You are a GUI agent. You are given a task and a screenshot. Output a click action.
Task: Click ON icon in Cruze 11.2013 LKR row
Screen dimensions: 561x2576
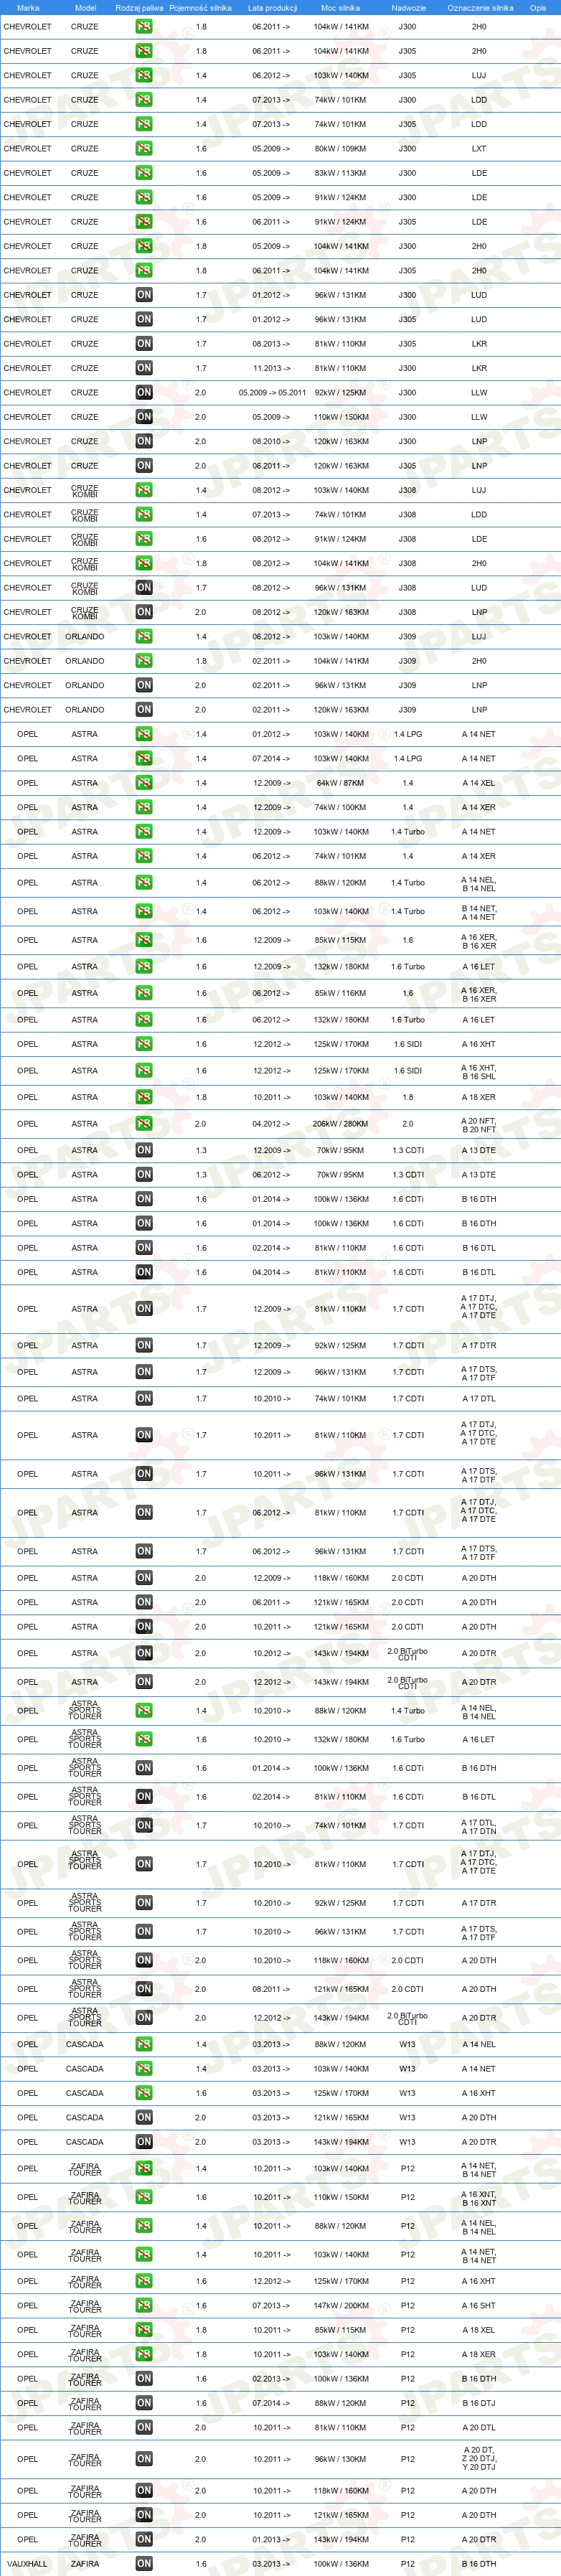pos(144,368)
